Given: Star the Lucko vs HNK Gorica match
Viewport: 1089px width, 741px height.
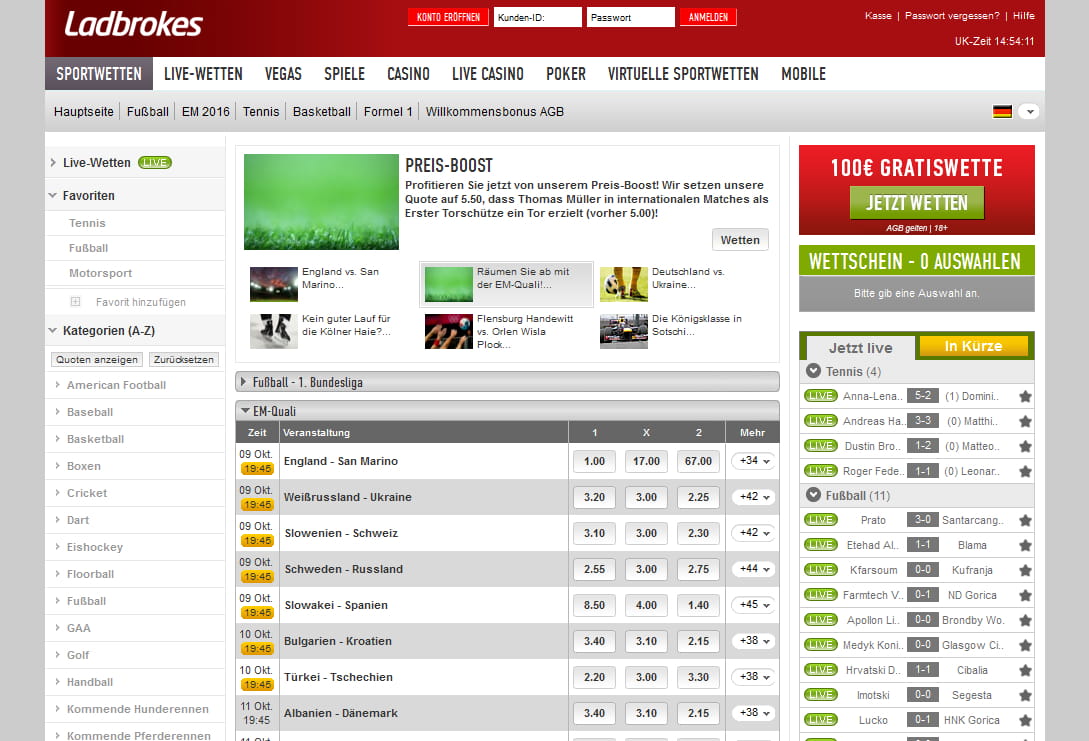Looking at the screenshot, I should (x=1025, y=720).
